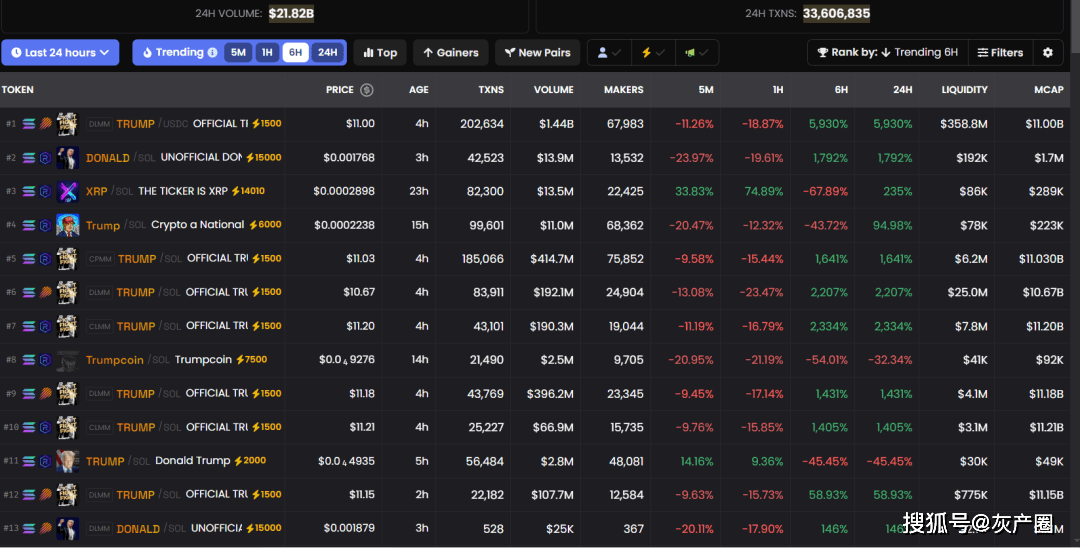The height and width of the screenshot is (548, 1080).
Task: Click the CLMM badge in row #7
Action: coord(99,326)
